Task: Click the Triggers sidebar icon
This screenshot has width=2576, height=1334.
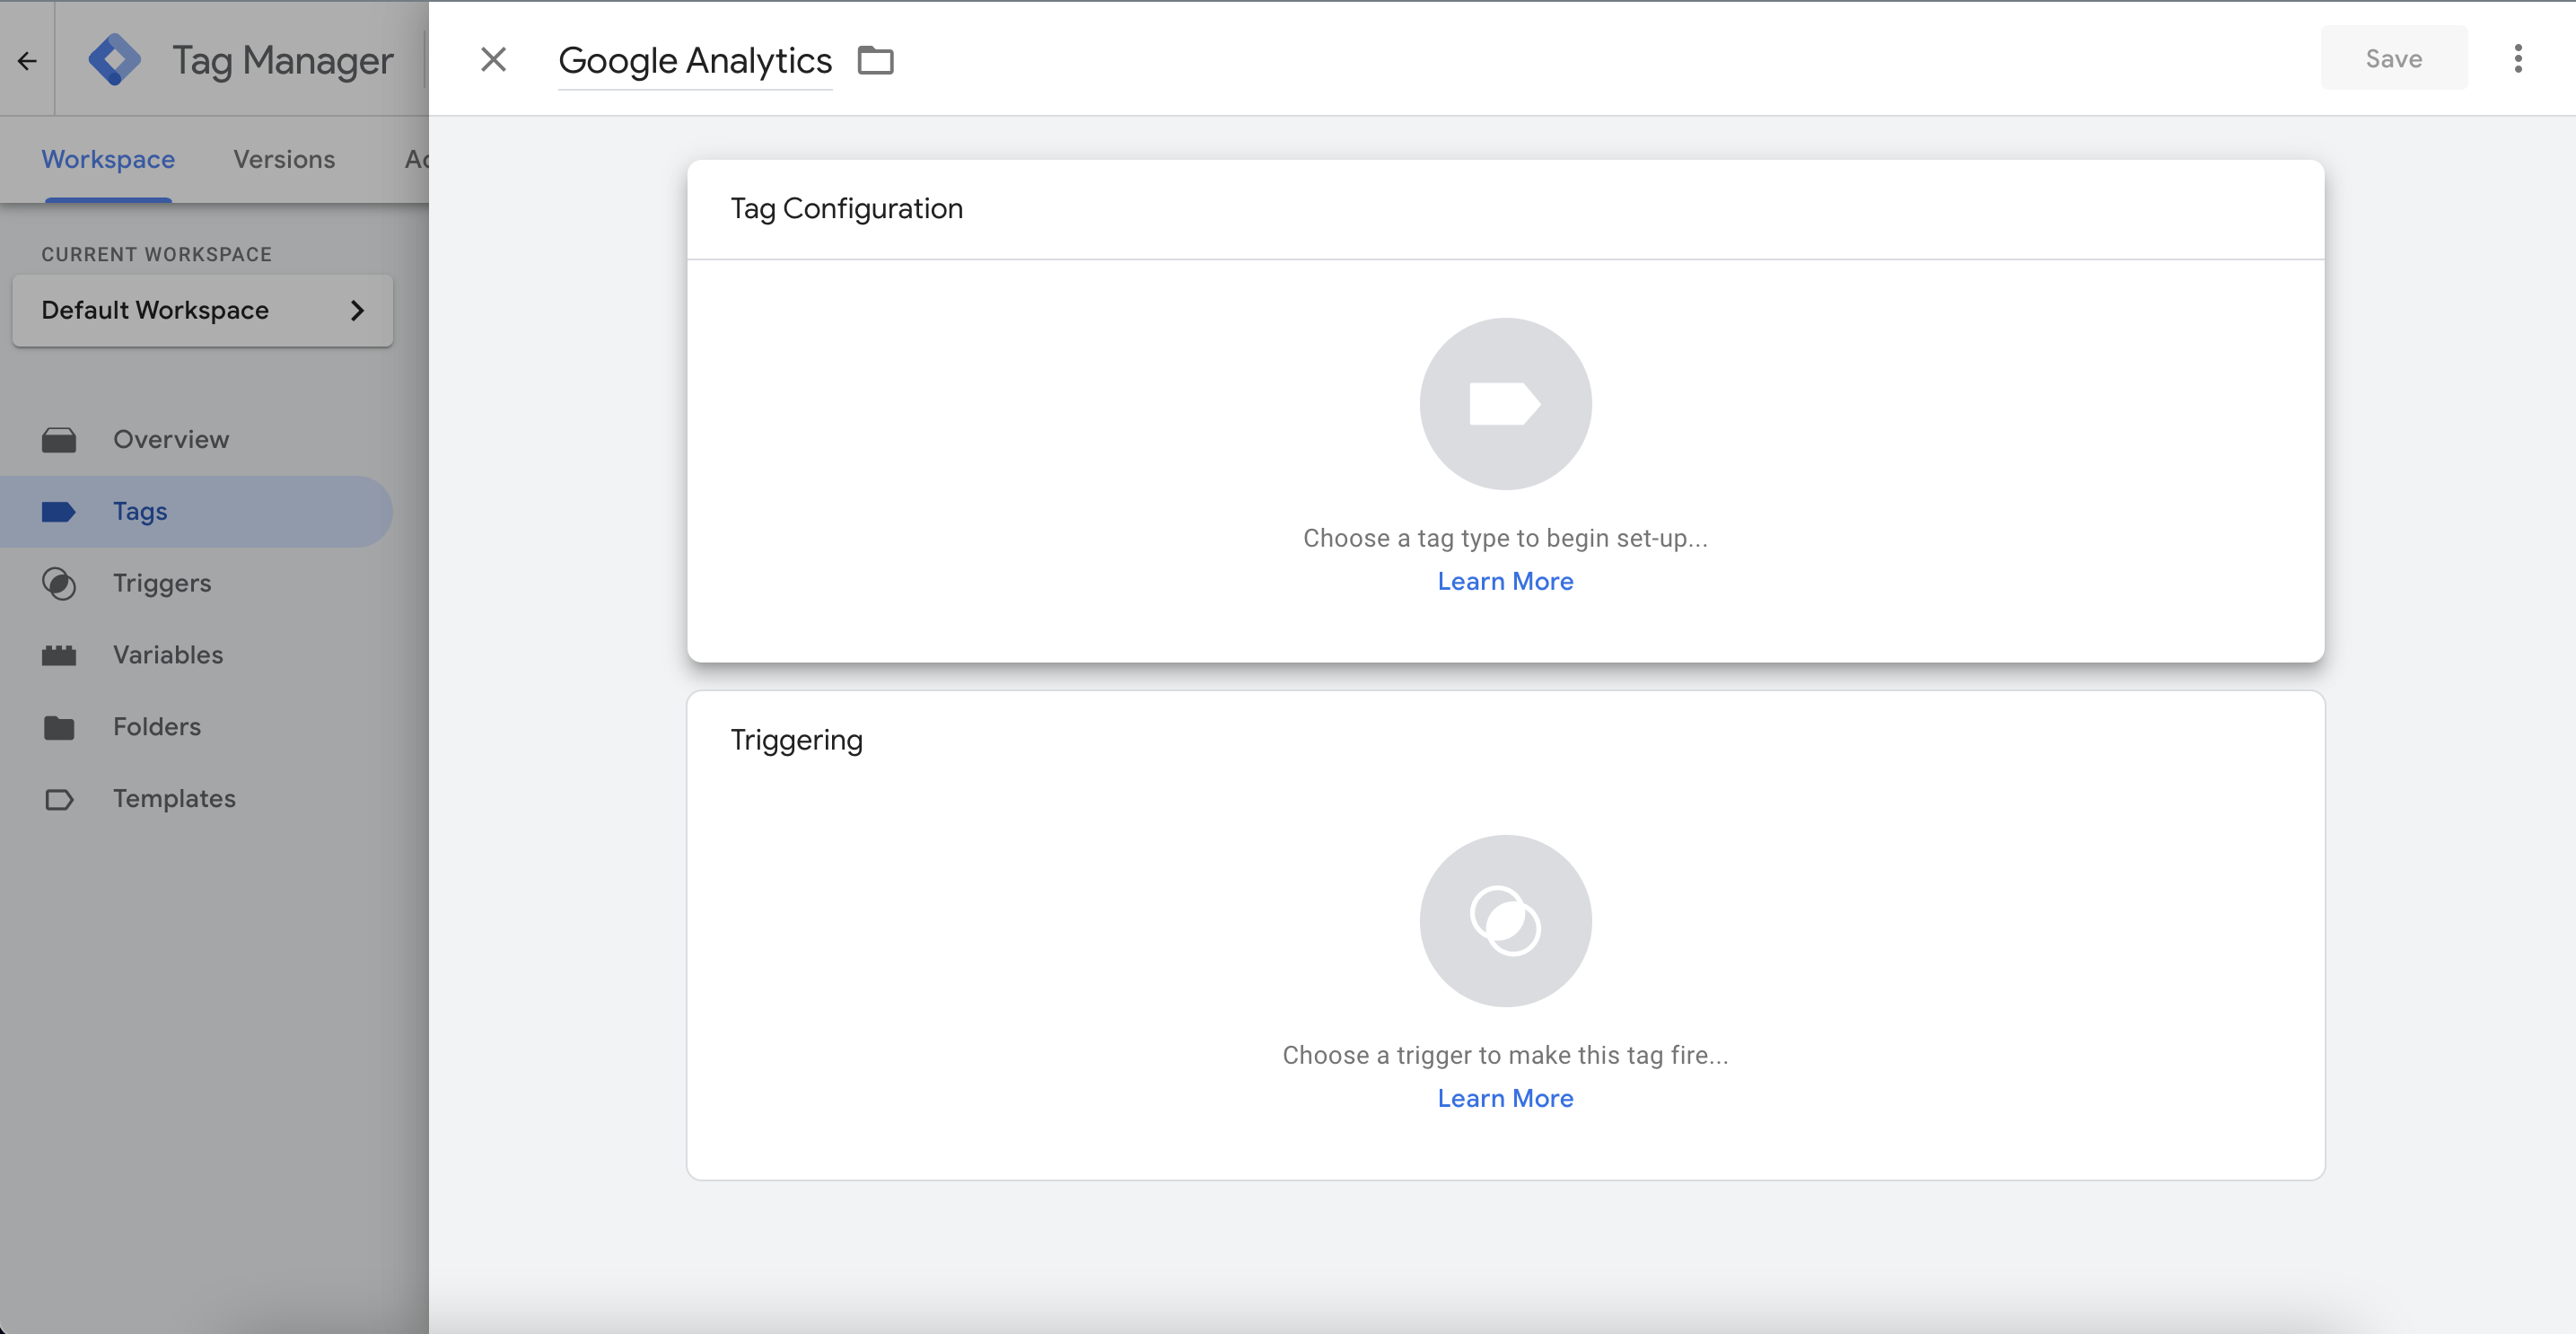Action: point(59,582)
